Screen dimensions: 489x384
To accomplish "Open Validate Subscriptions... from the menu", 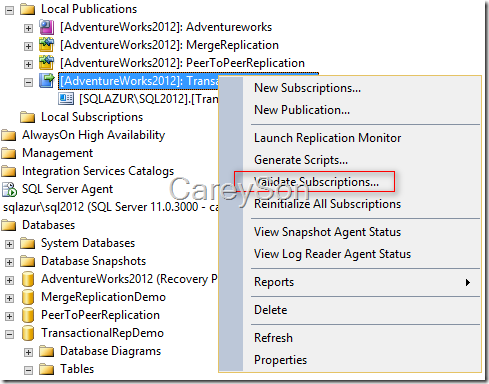I will click(362, 182).
